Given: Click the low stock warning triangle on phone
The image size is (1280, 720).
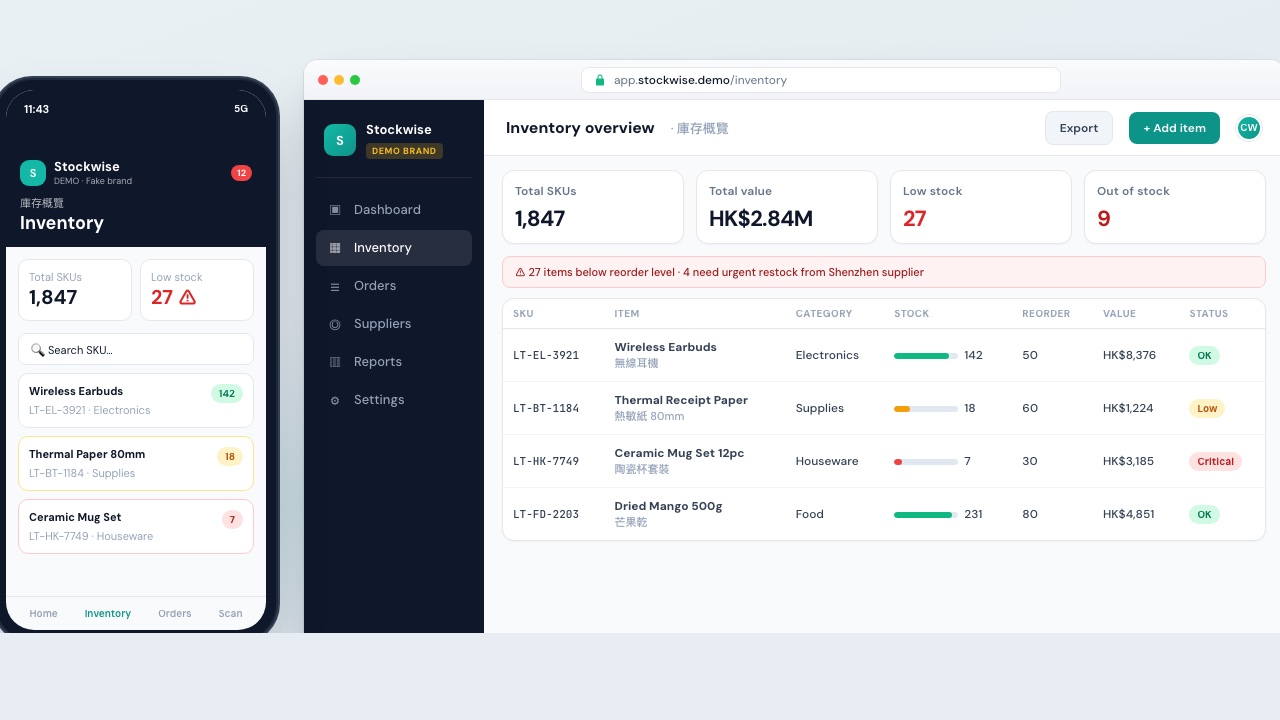Looking at the screenshot, I should click(x=188, y=297).
